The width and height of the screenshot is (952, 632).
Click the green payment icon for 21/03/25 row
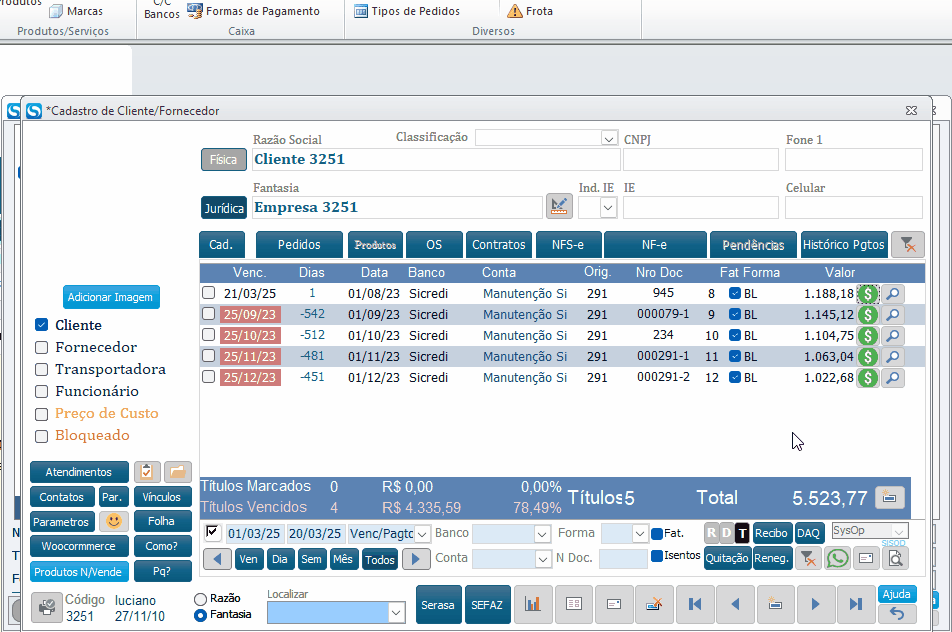pos(868,294)
